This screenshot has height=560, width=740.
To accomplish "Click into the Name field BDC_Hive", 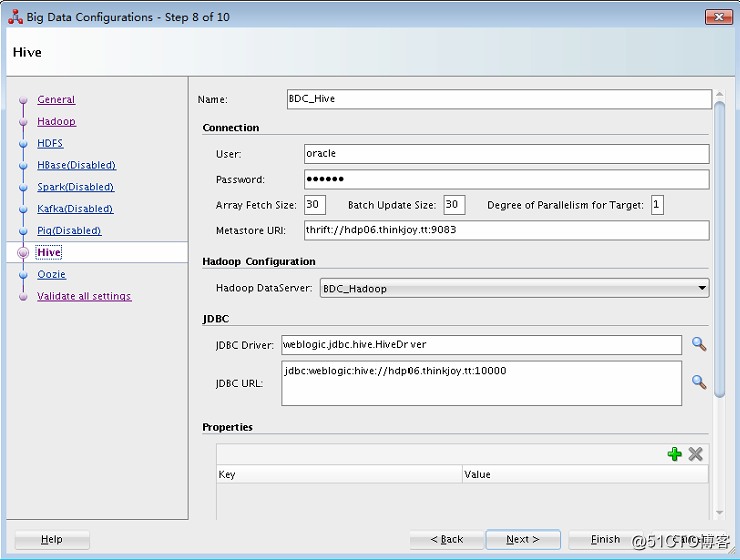I will pyautogui.click(x=499, y=99).
